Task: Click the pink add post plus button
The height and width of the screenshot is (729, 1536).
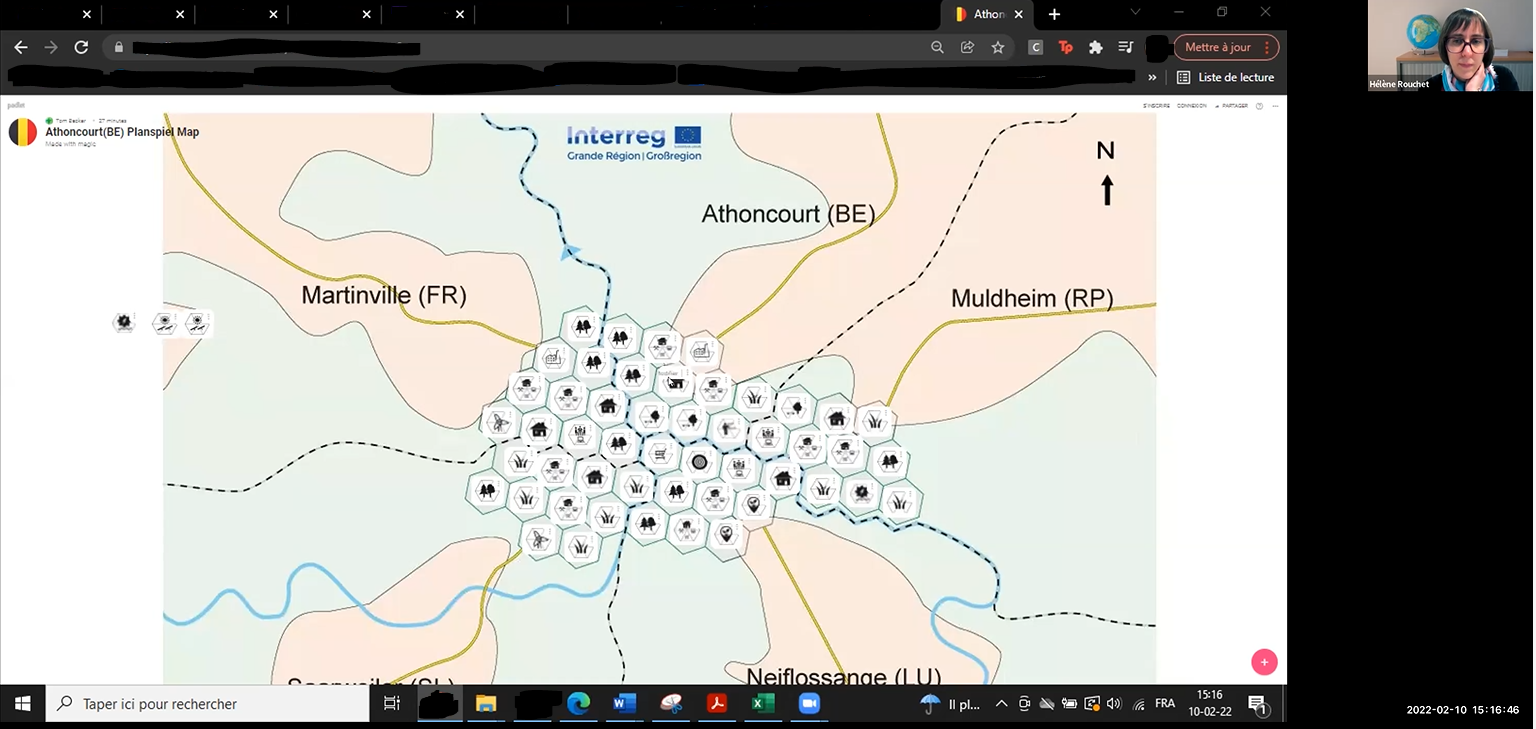Action: 1264,662
